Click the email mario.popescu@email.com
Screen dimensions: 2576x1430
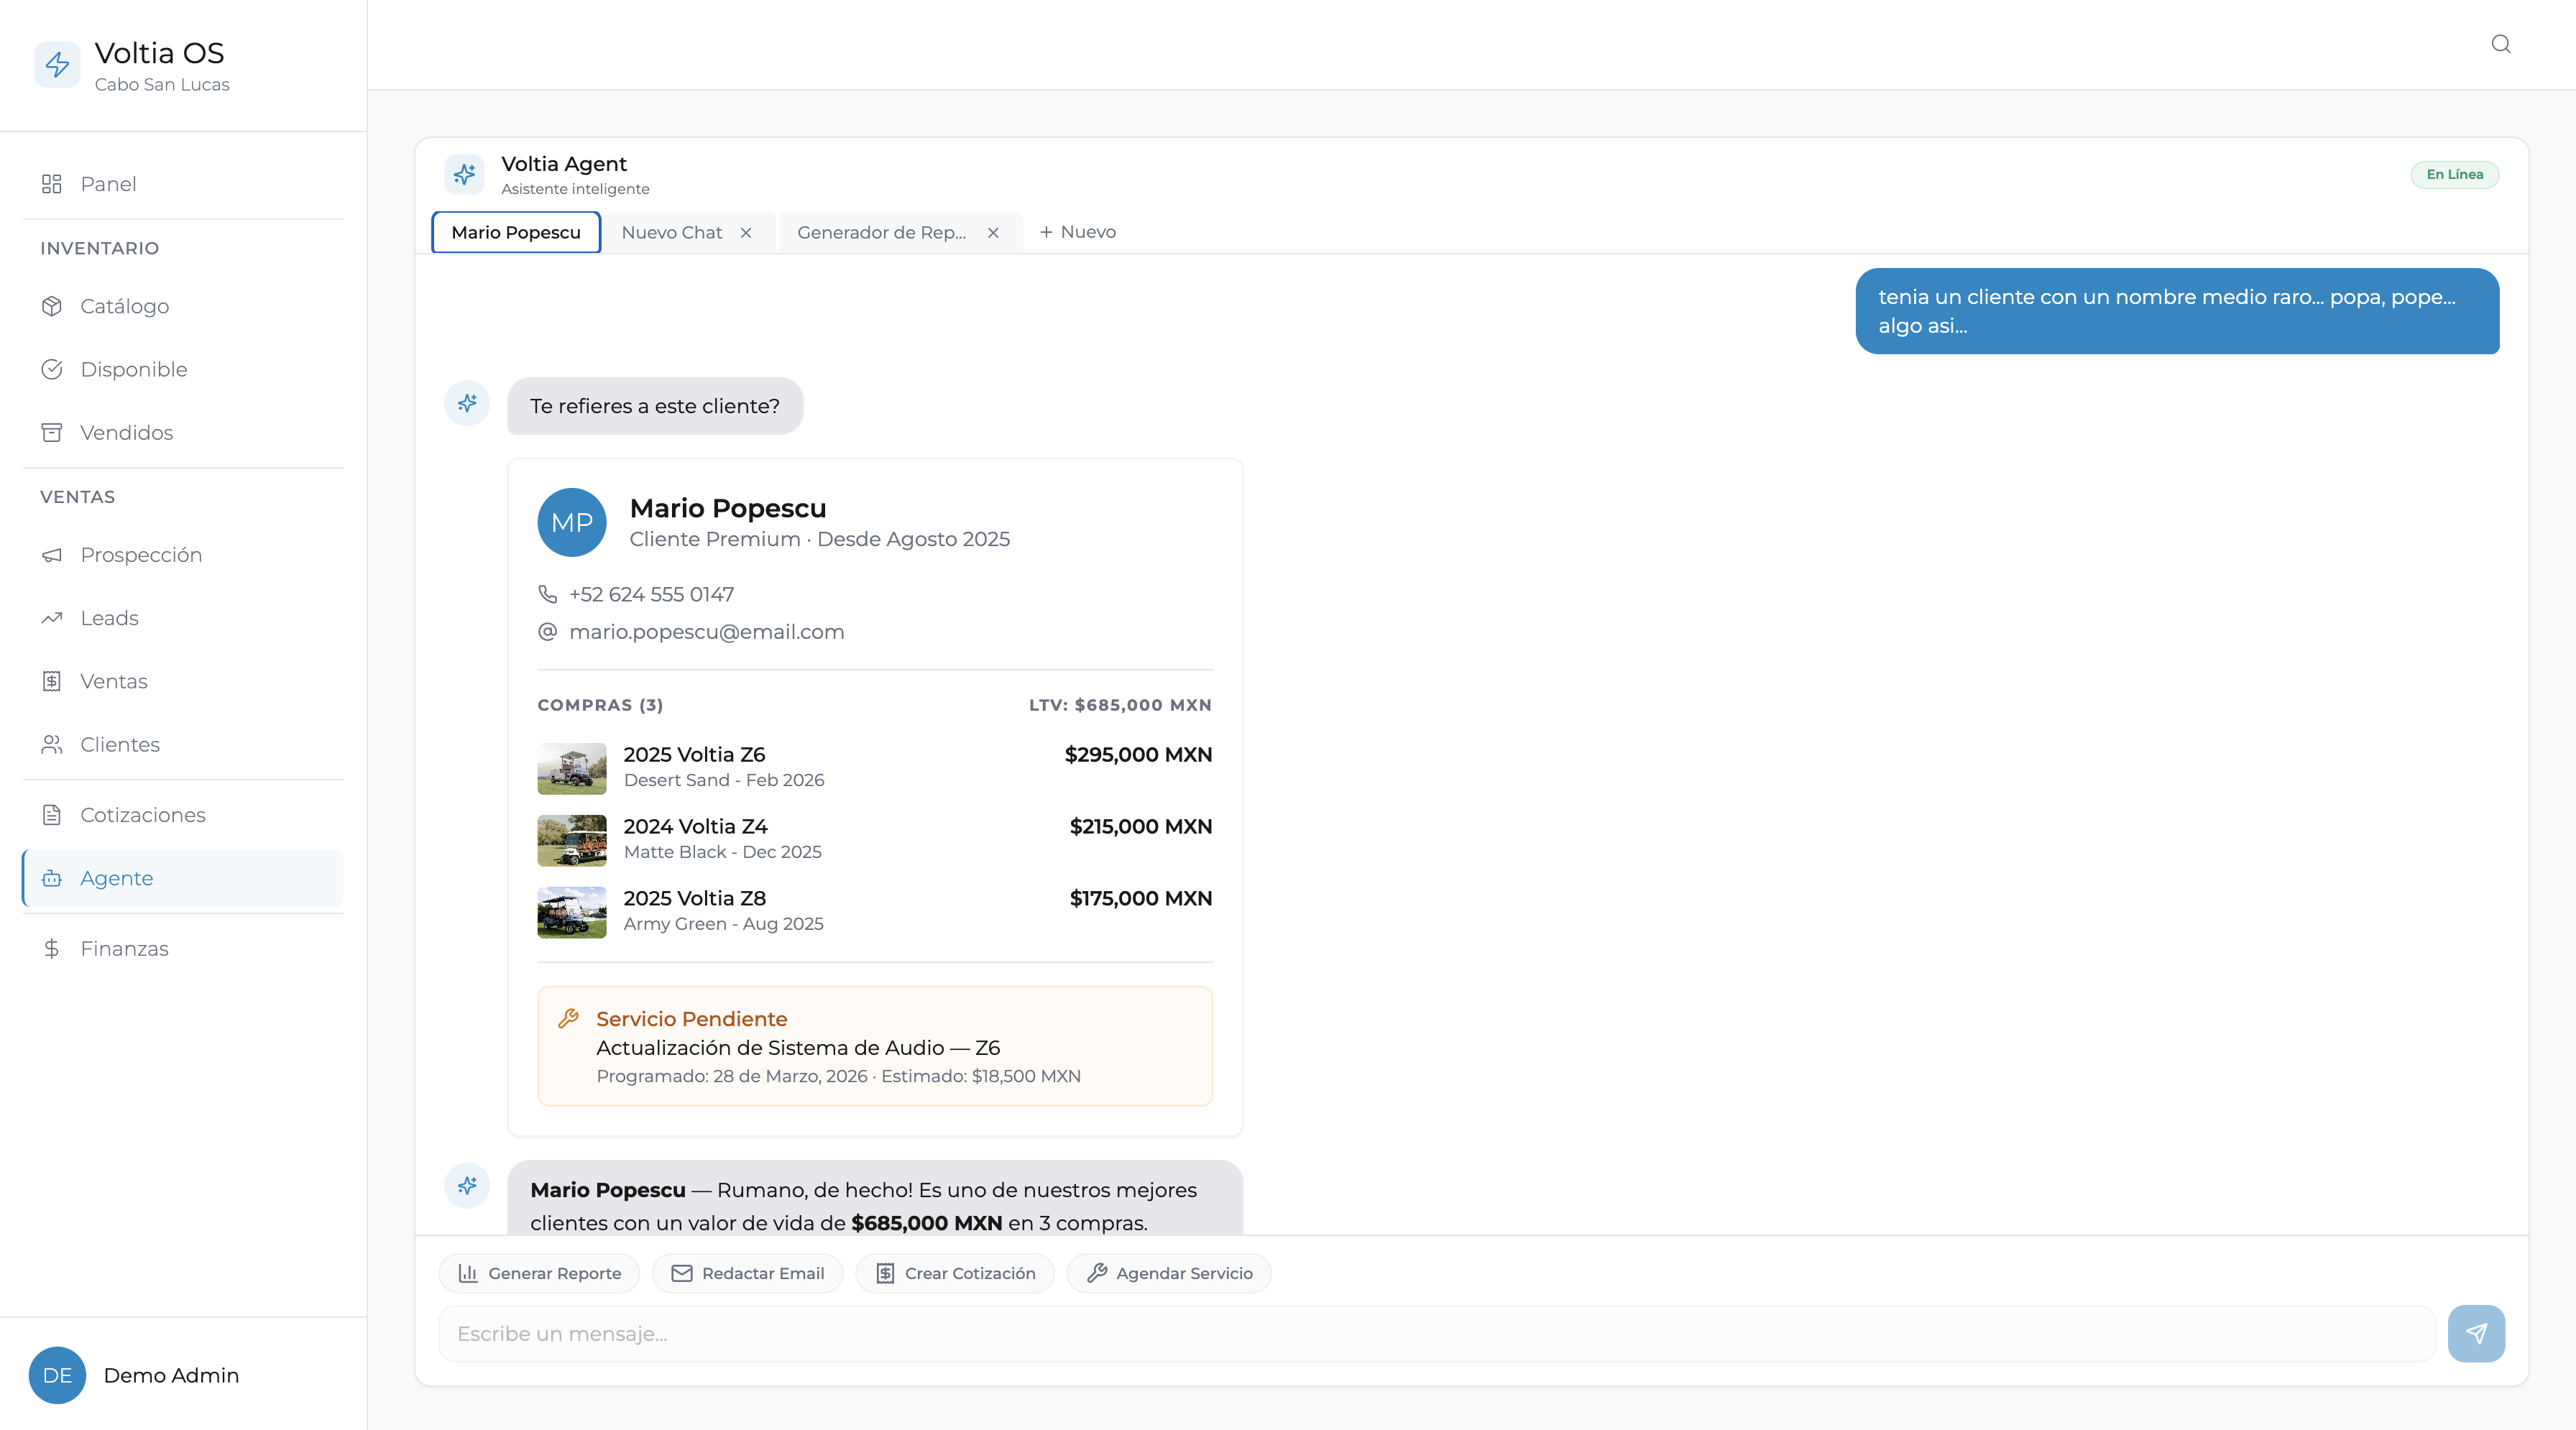tap(707, 632)
